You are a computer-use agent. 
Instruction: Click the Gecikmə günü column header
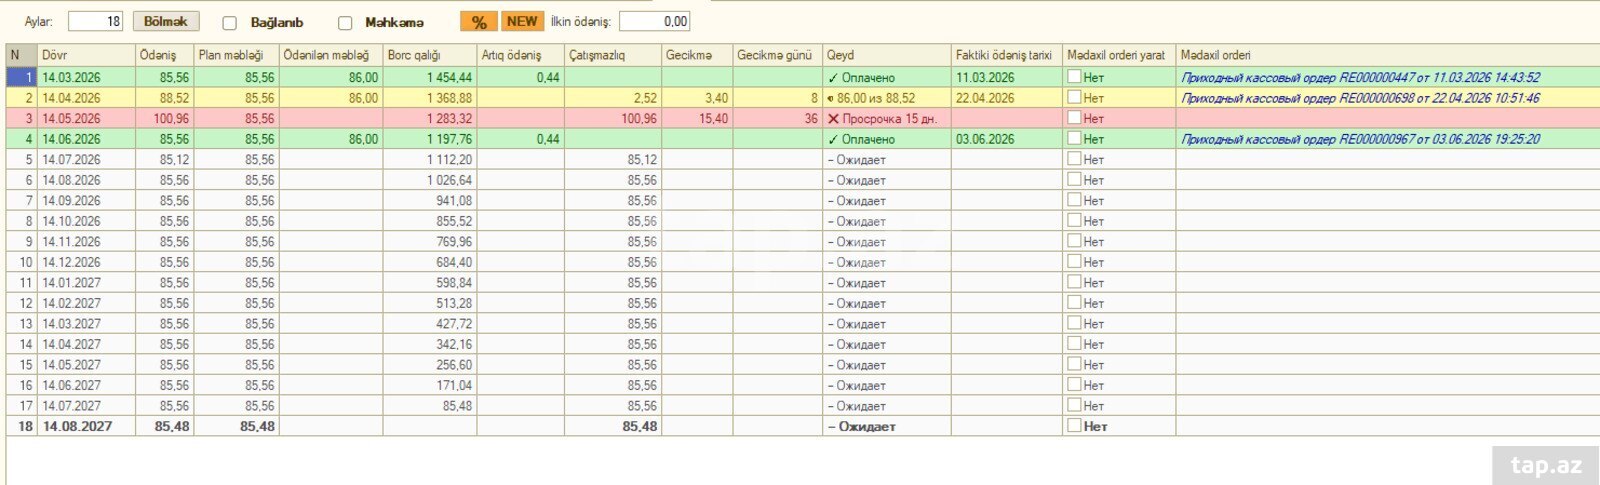click(777, 55)
